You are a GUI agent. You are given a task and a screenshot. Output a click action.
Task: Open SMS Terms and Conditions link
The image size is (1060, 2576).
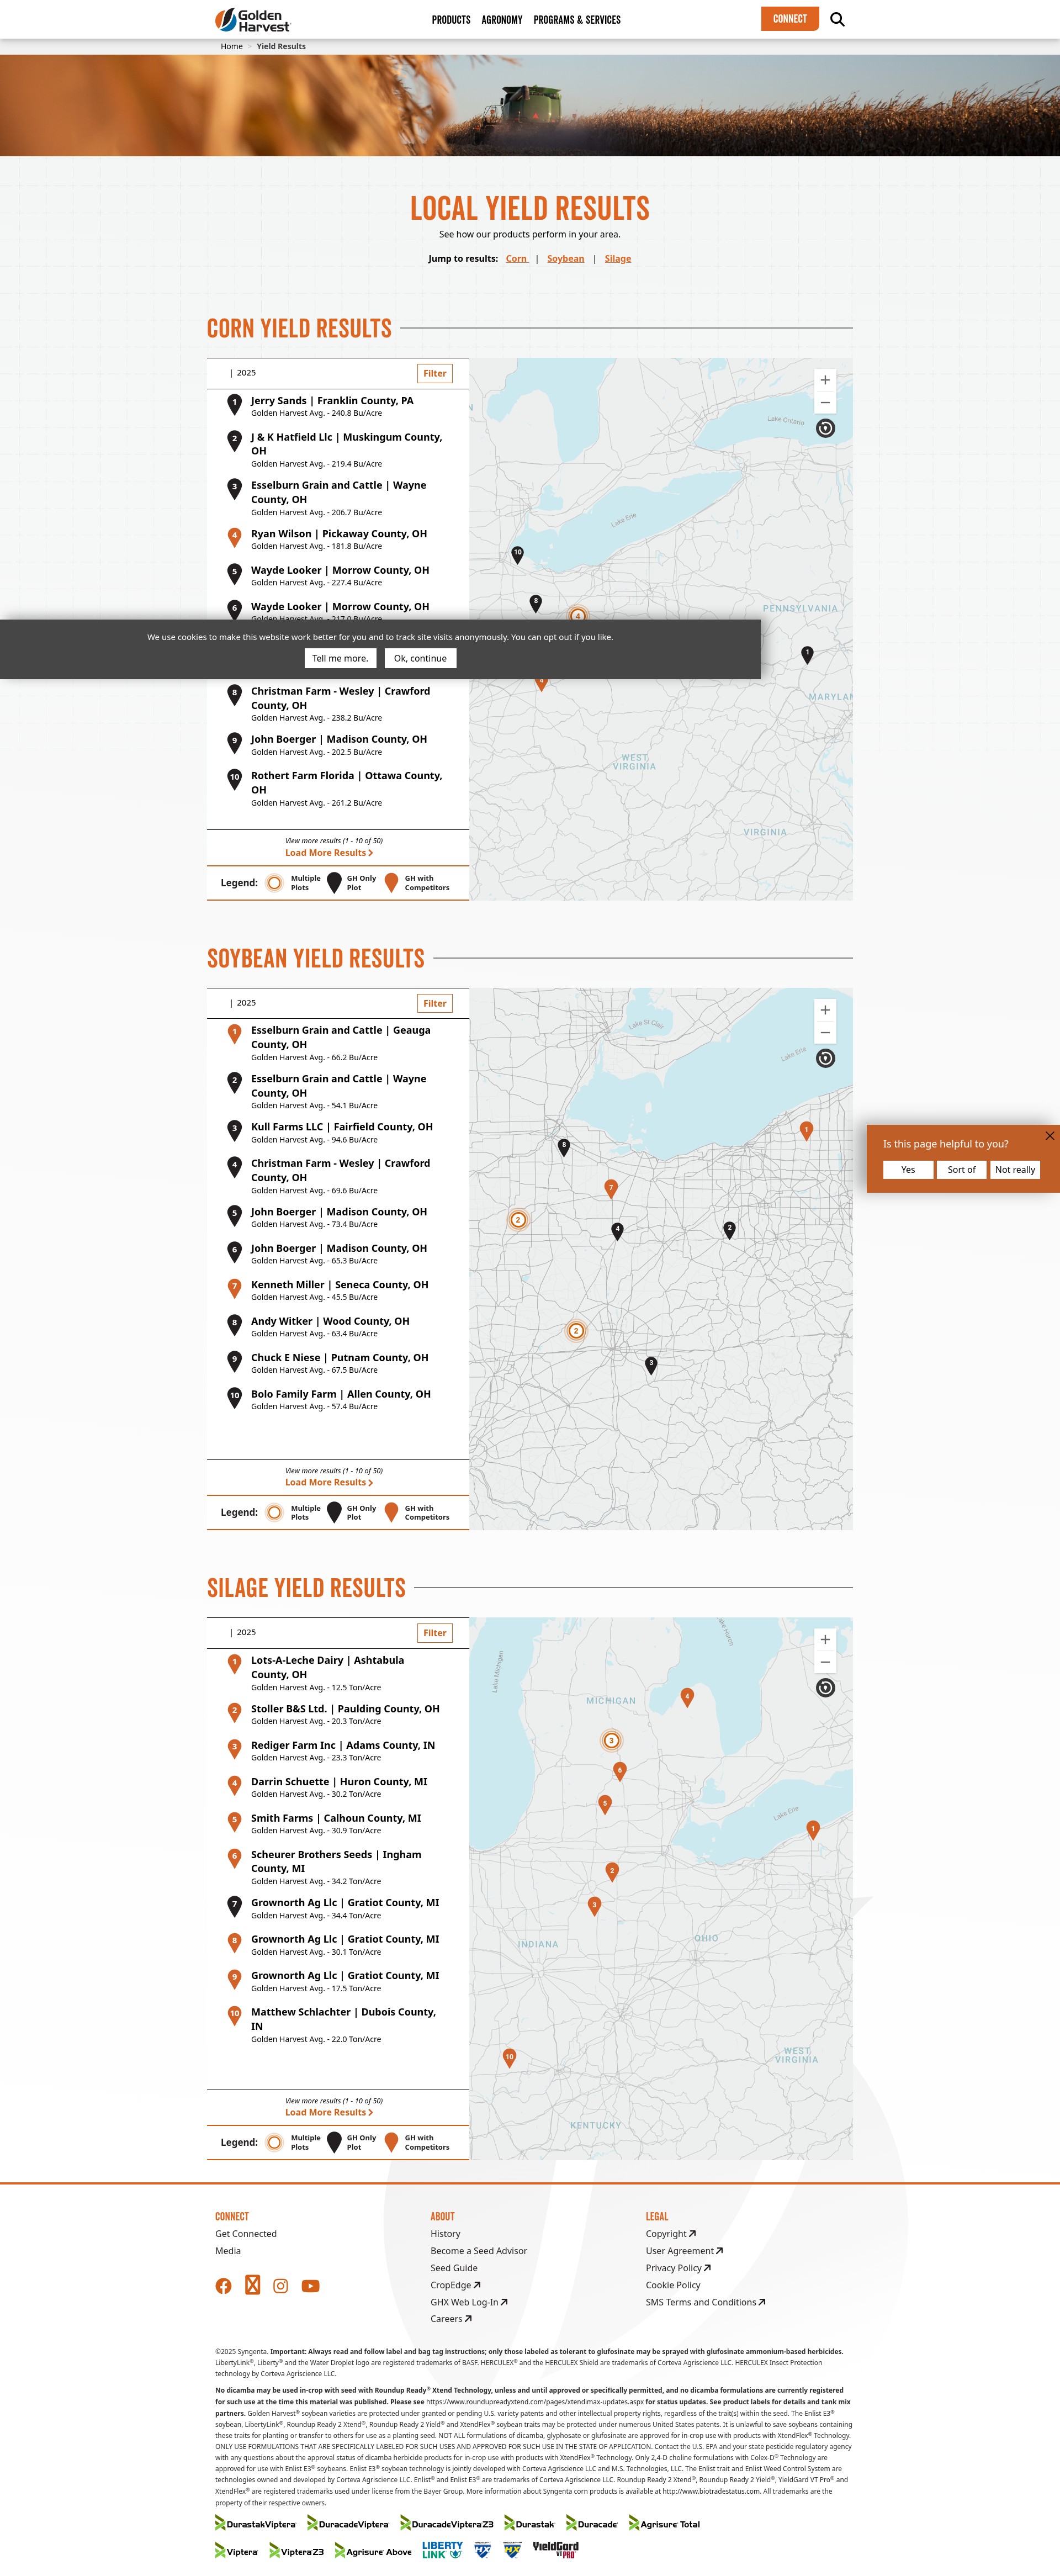[705, 2302]
